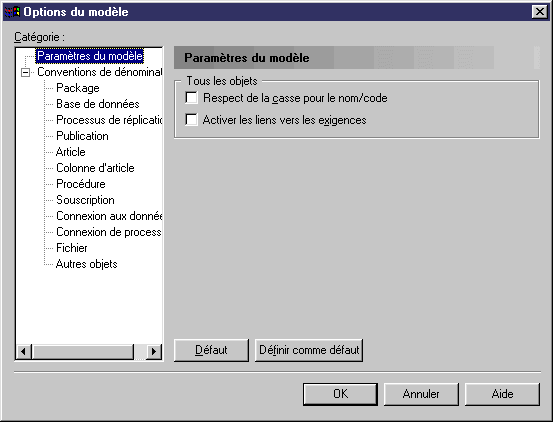The height and width of the screenshot is (422, 553).
Task: Toggle Activer les liens vers les exigences
Action: click(192, 120)
